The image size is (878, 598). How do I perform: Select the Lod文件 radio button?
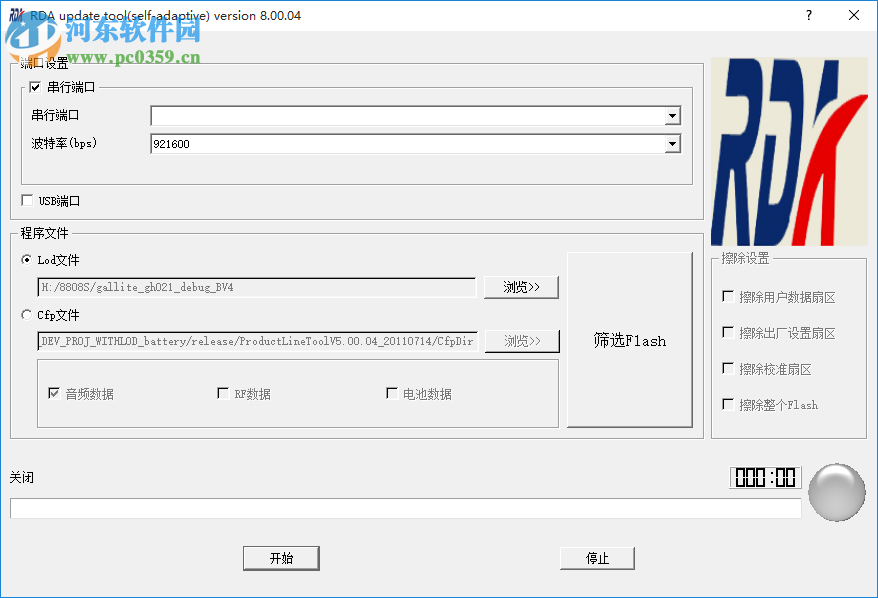[24, 259]
